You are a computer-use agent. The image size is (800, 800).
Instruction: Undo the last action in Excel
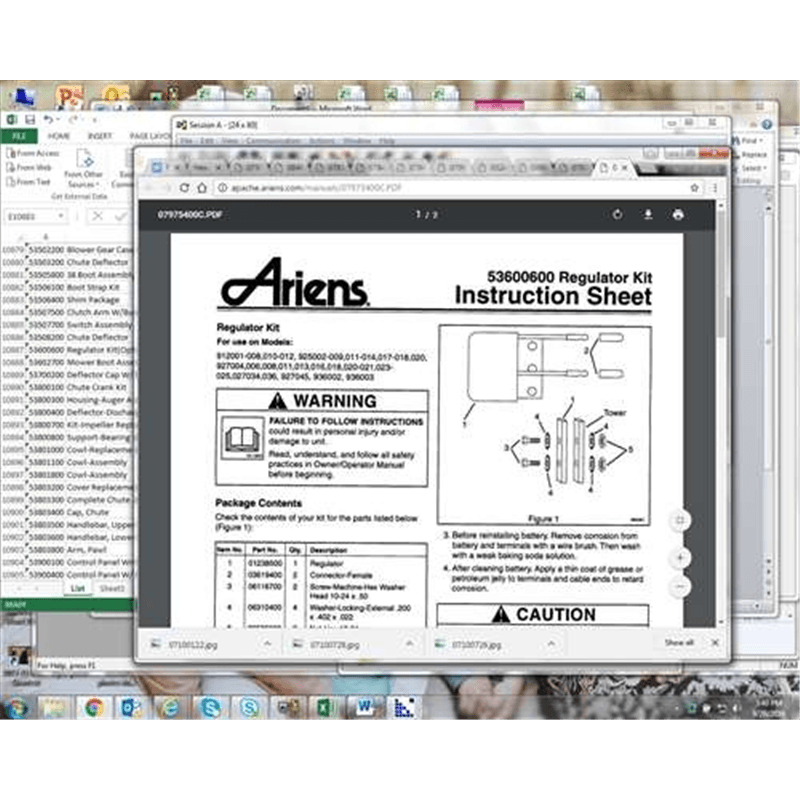48,120
